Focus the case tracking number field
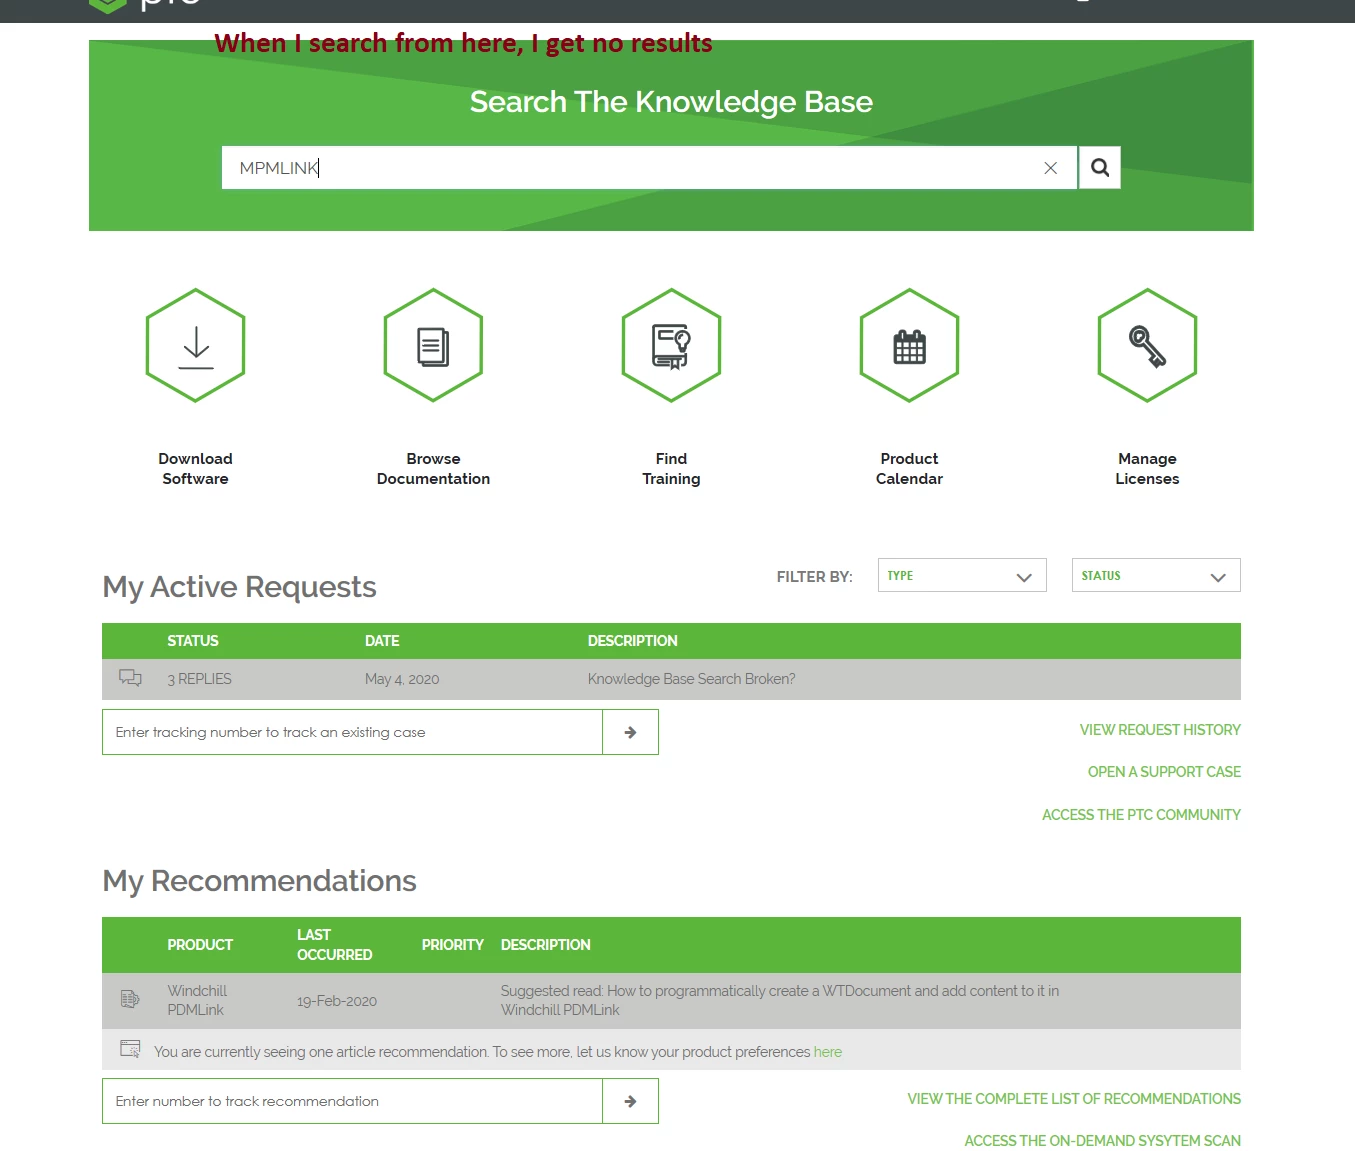Viewport: 1355px width, 1151px height. point(352,732)
